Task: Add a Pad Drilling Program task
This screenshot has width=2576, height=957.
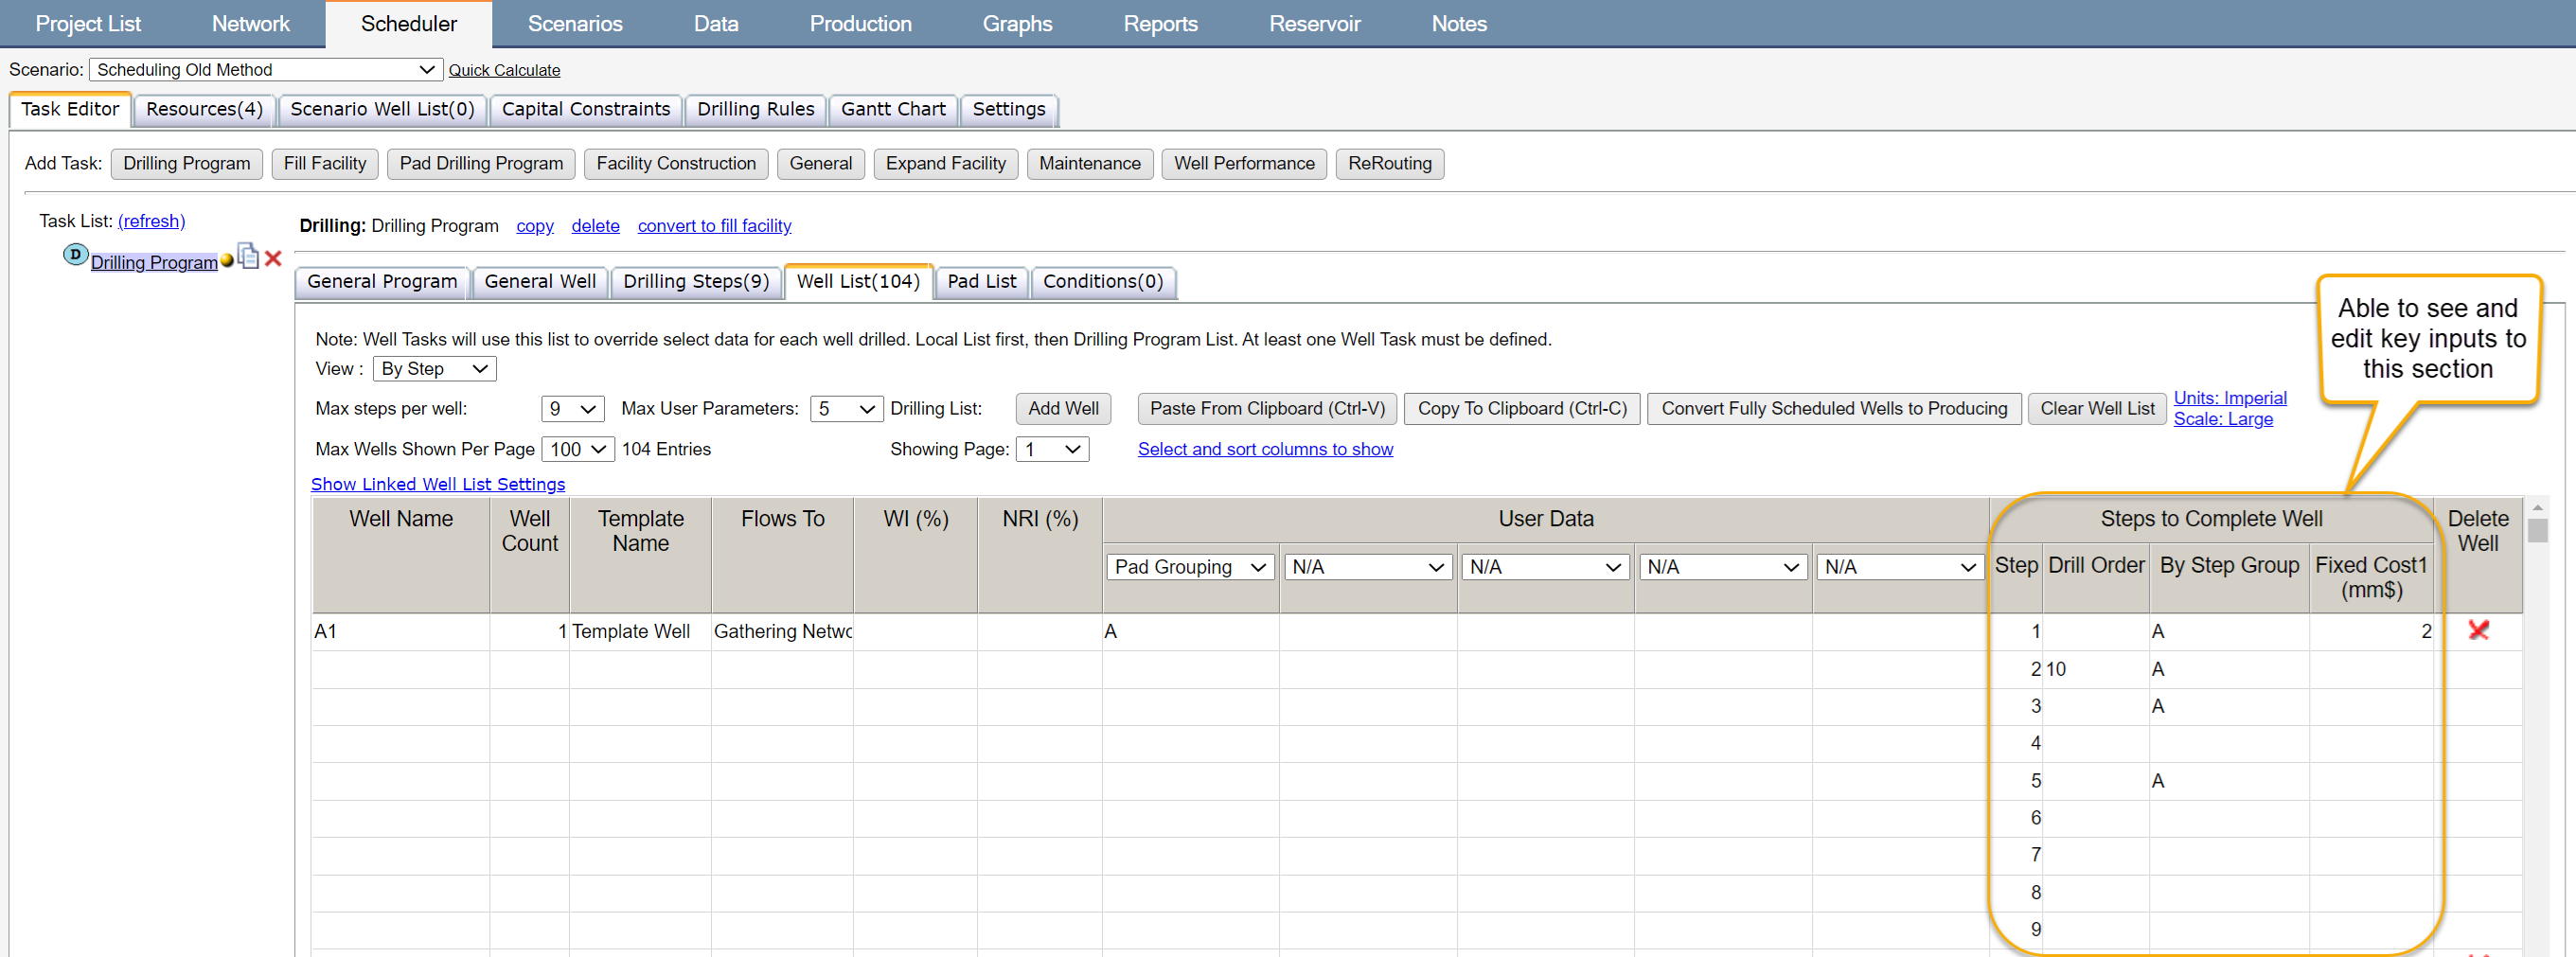Action: tap(481, 164)
